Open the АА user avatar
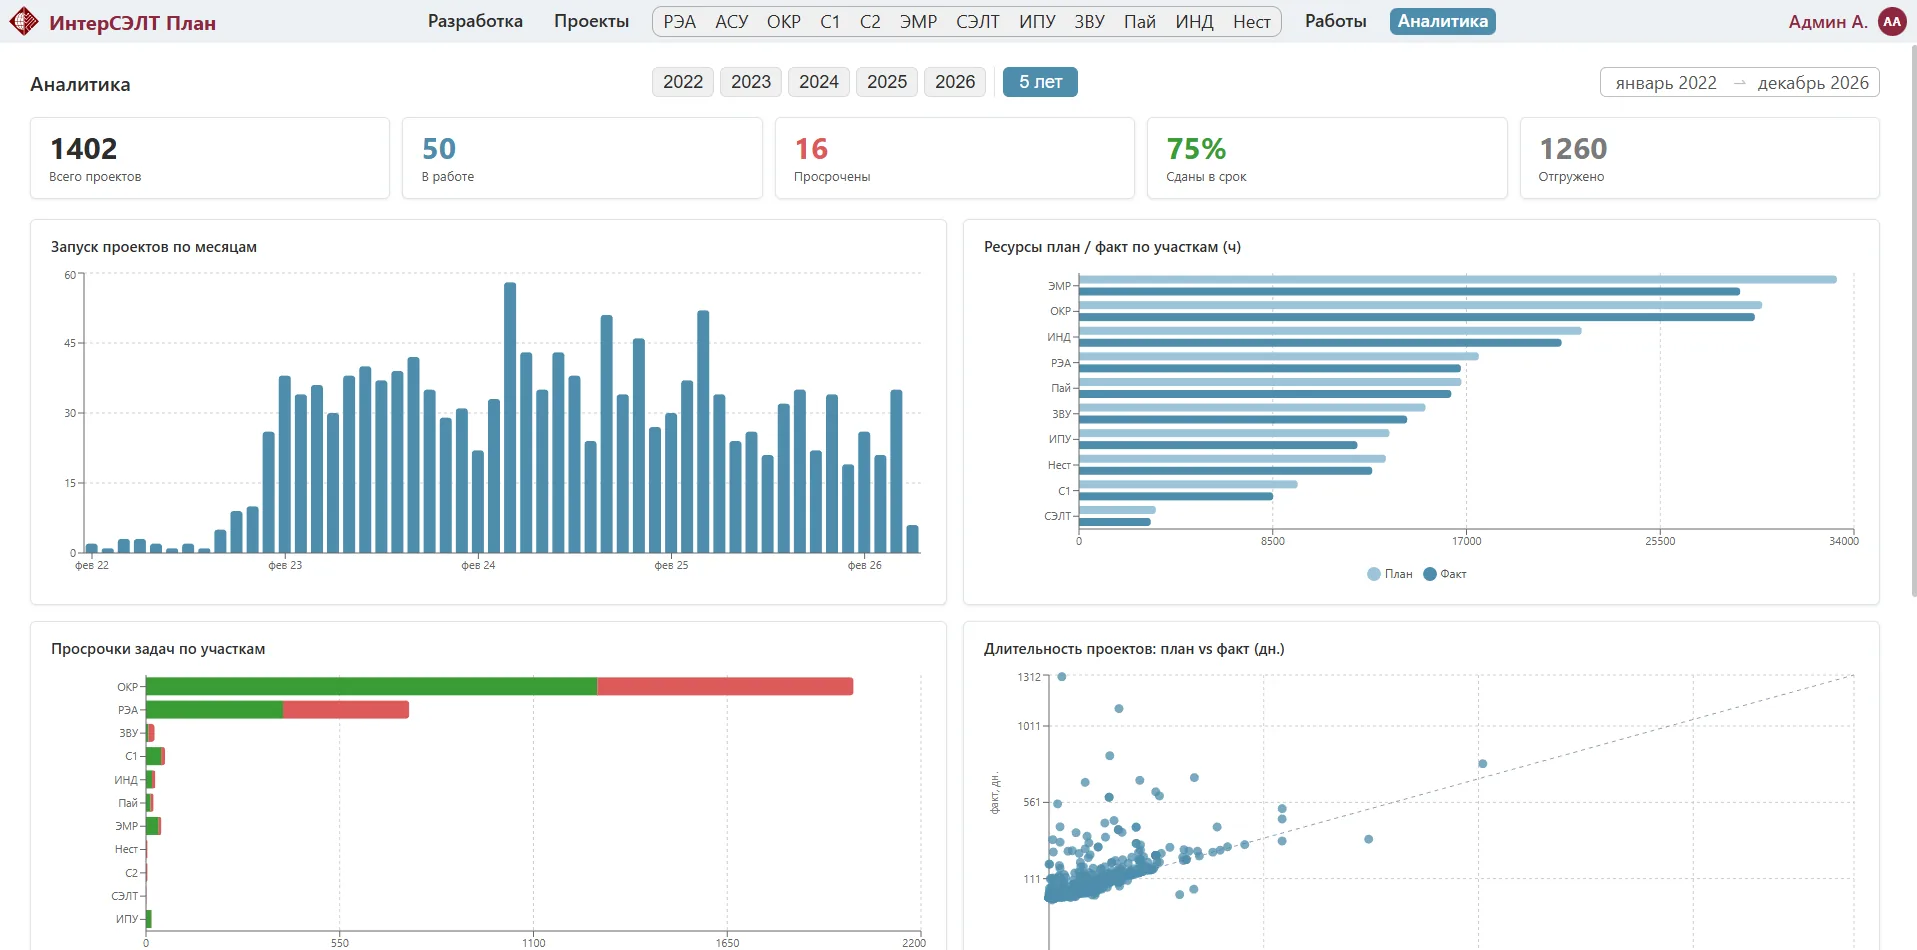1917x950 pixels. click(1892, 21)
